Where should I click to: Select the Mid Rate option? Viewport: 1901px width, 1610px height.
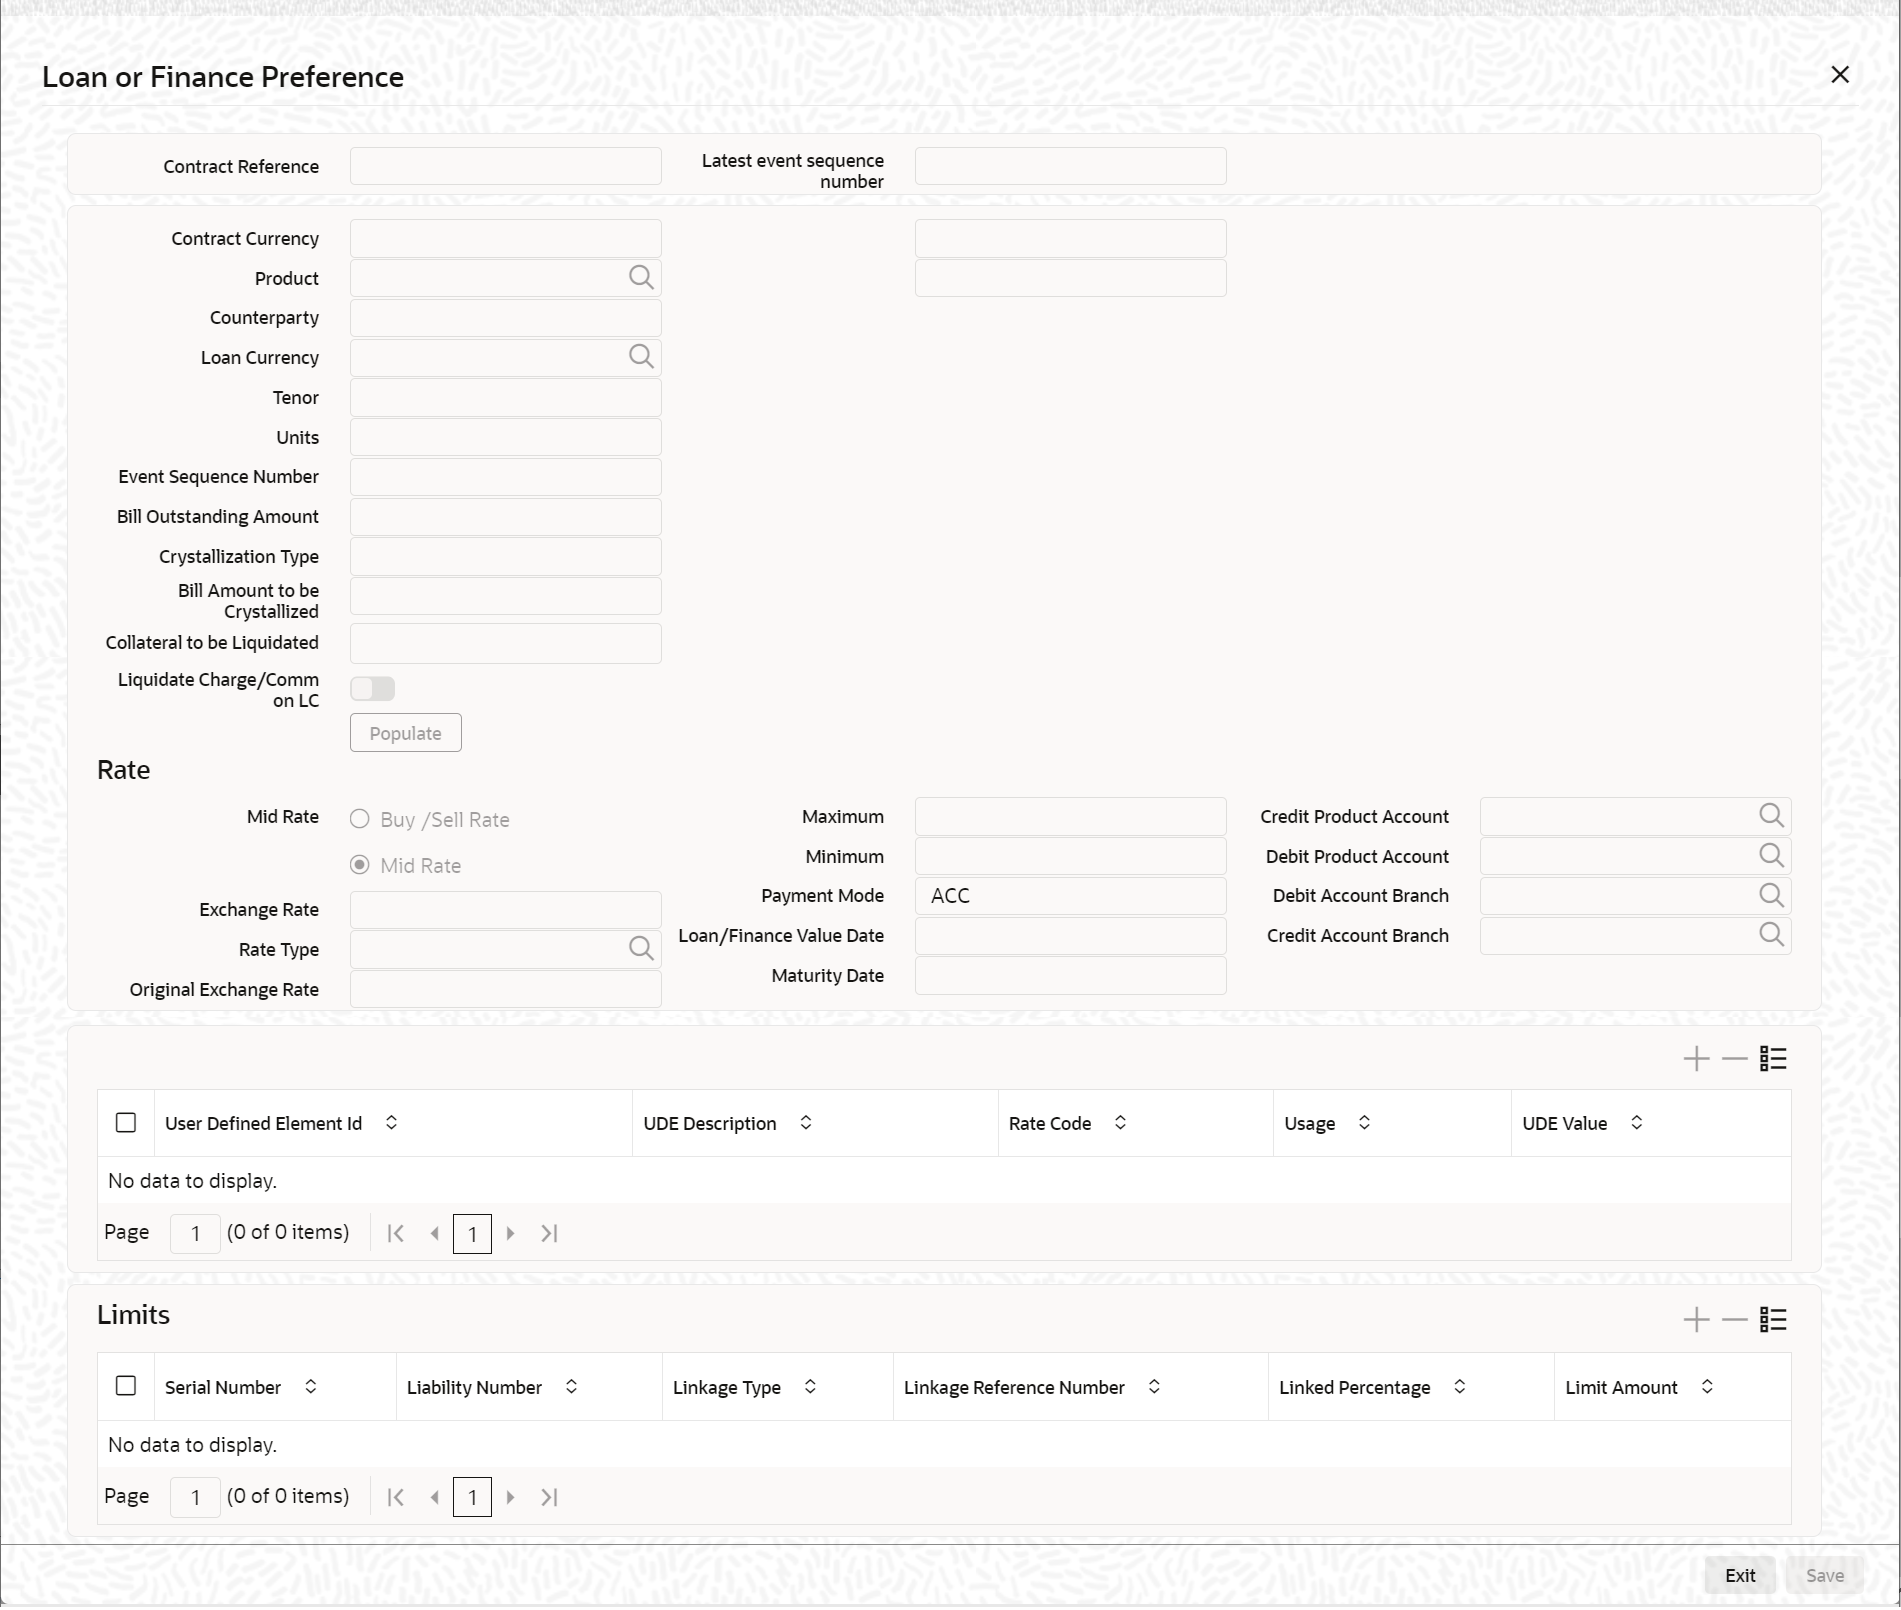click(x=360, y=864)
